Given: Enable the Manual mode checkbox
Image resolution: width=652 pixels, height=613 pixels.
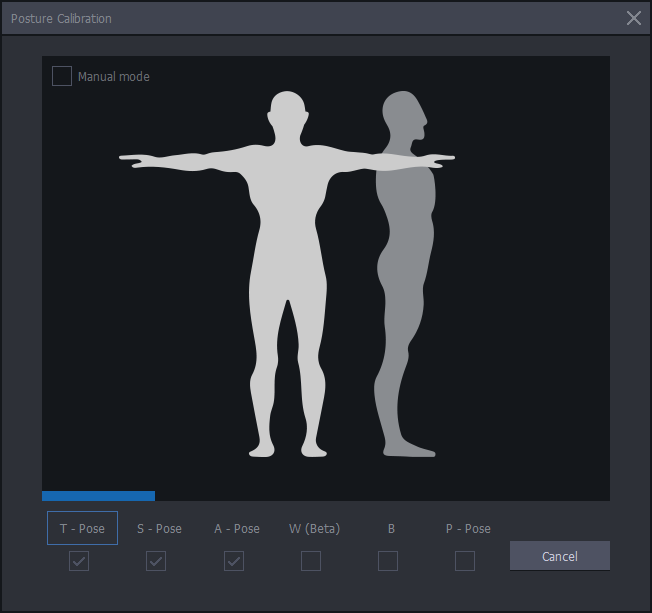Looking at the screenshot, I should click(62, 76).
